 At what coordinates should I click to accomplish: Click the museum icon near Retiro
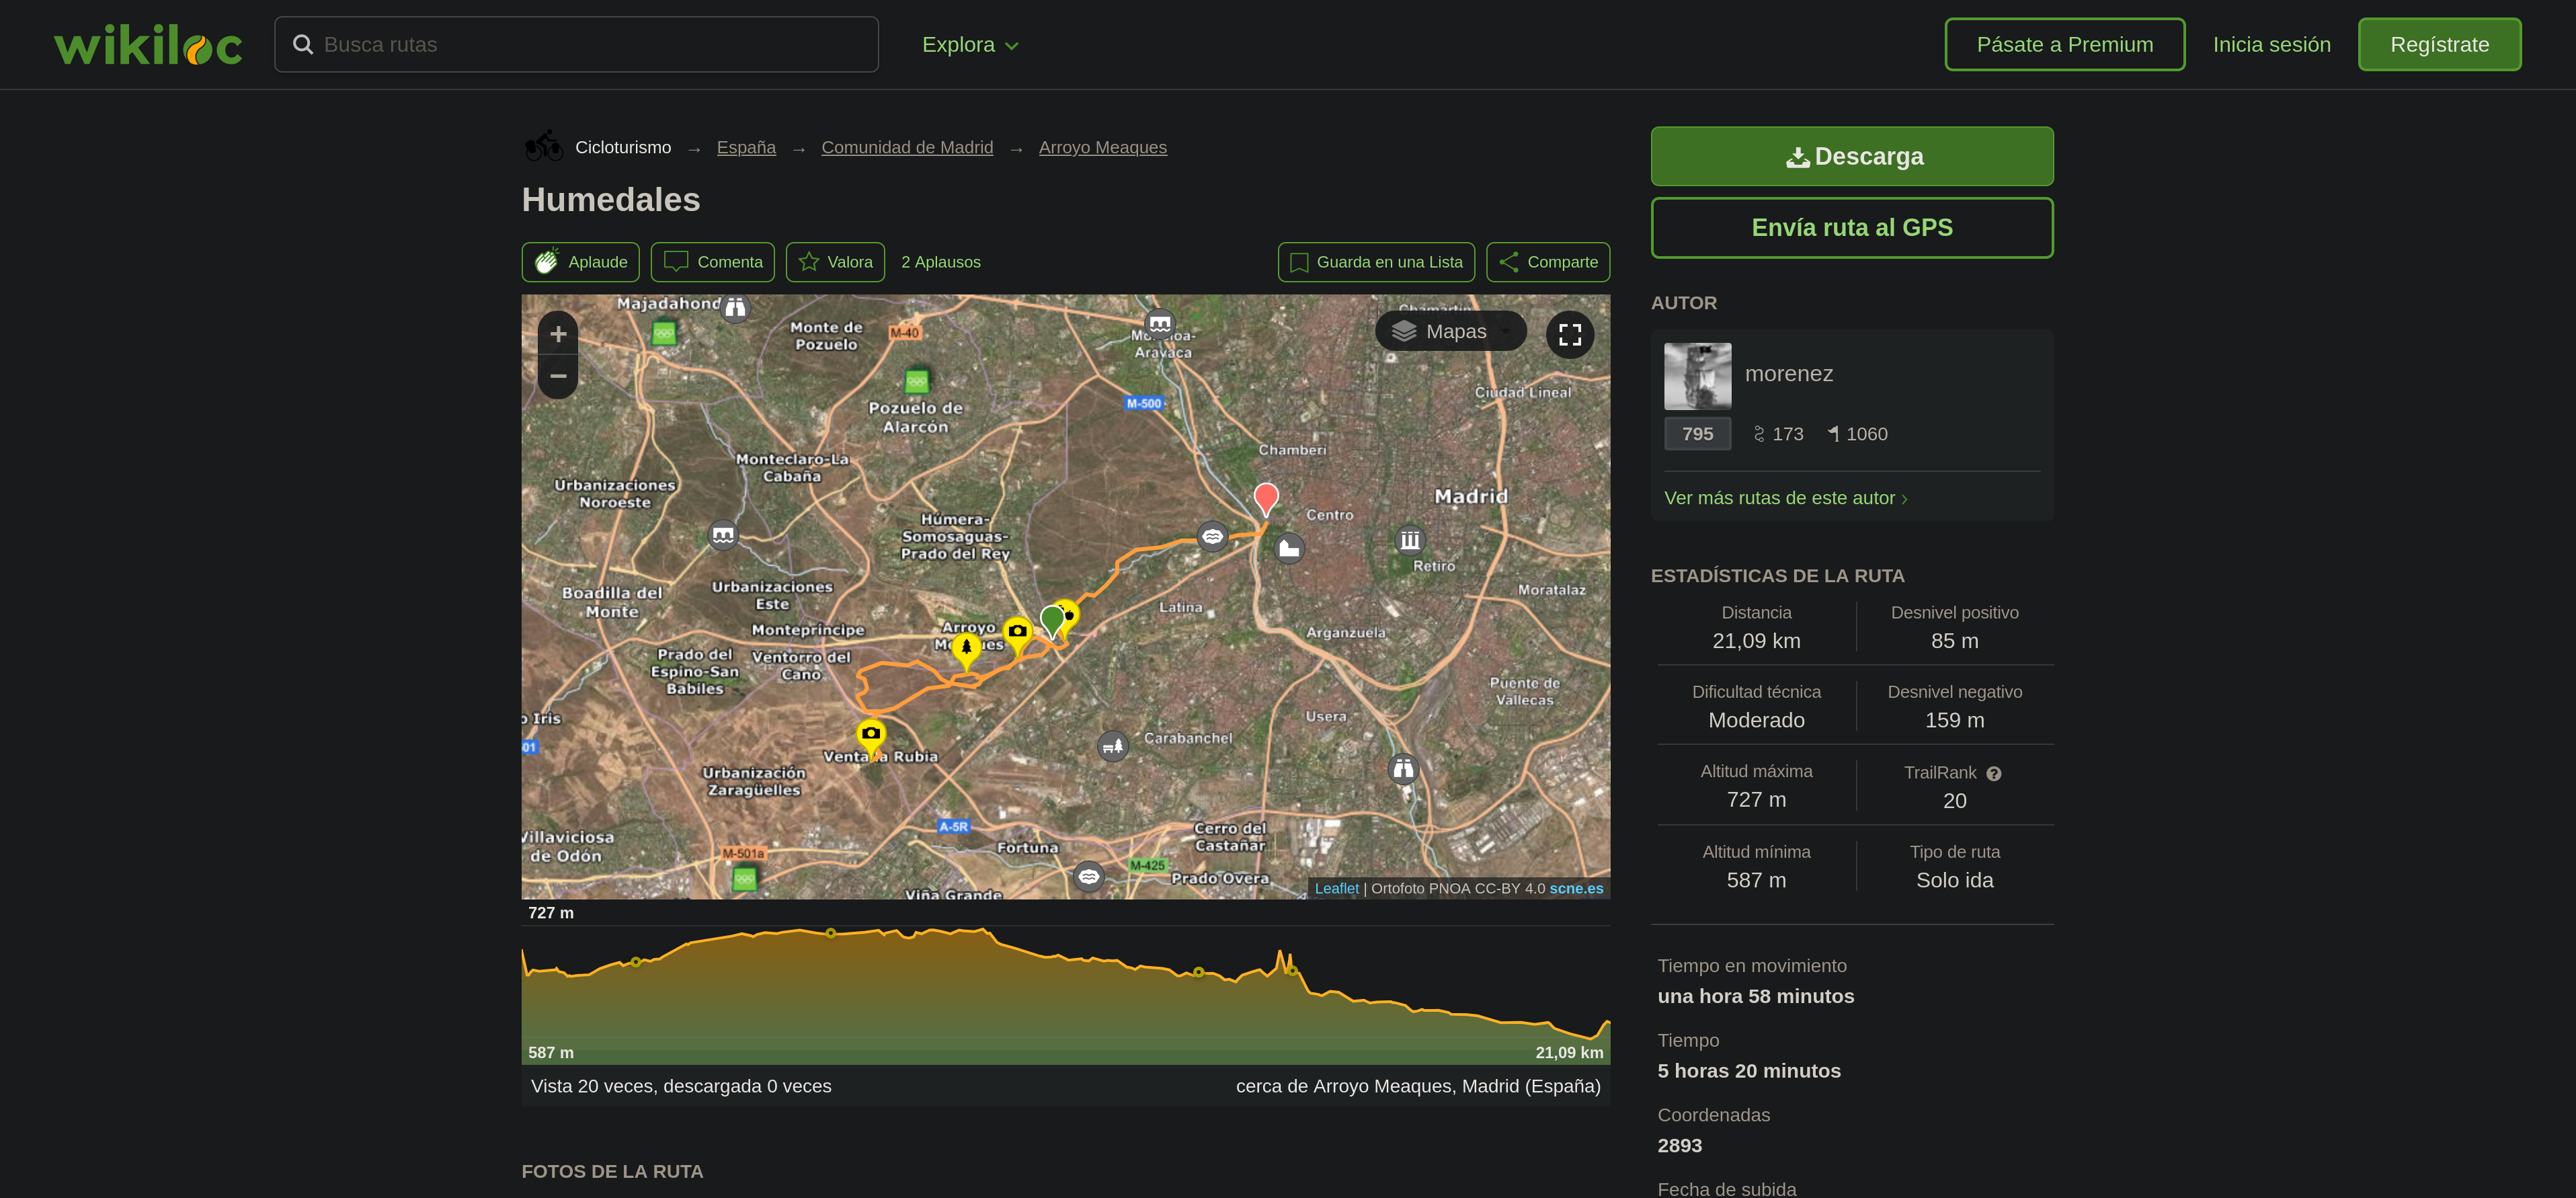(x=1409, y=541)
